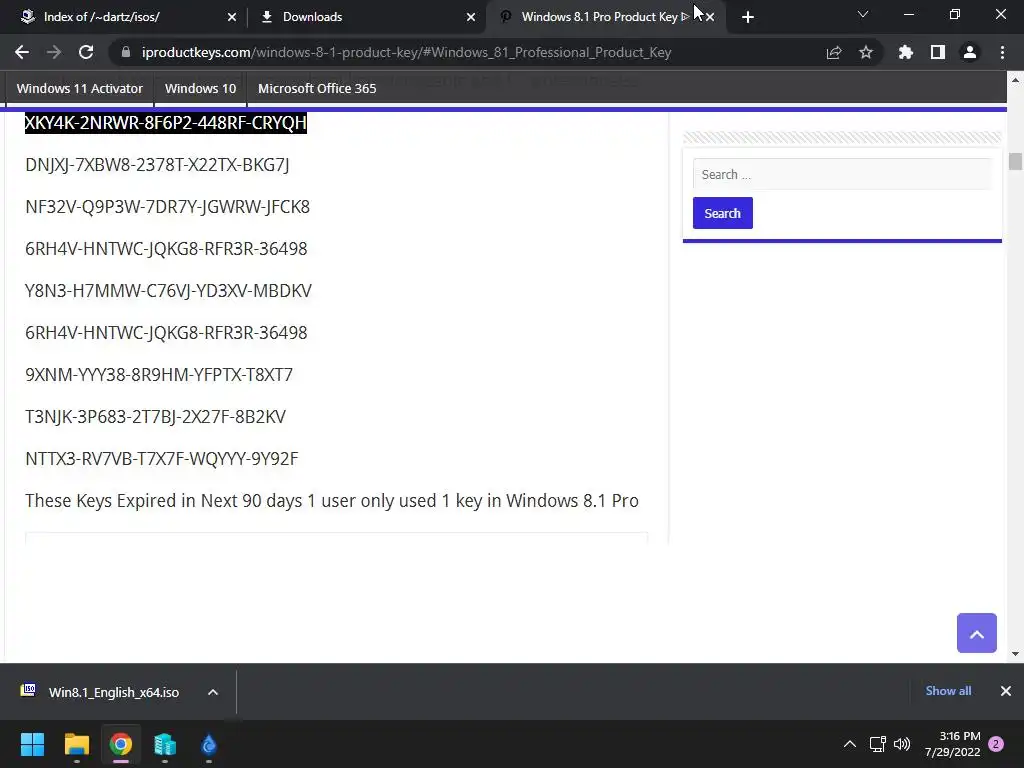Viewport: 1024px width, 768px height.
Task: Click key 9XNM-YYY38-8R9HM-YFPTX-T8XT7
Action: point(159,374)
